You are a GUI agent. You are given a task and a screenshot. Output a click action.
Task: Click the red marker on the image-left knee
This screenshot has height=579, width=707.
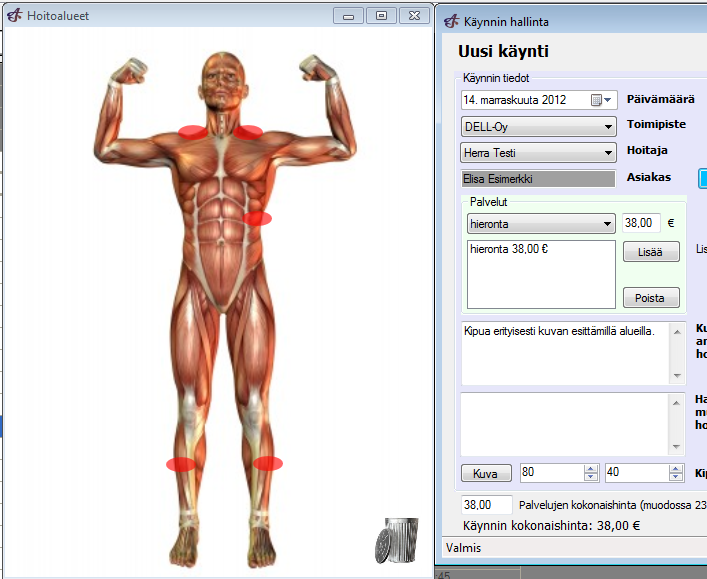tap(180, 464)
